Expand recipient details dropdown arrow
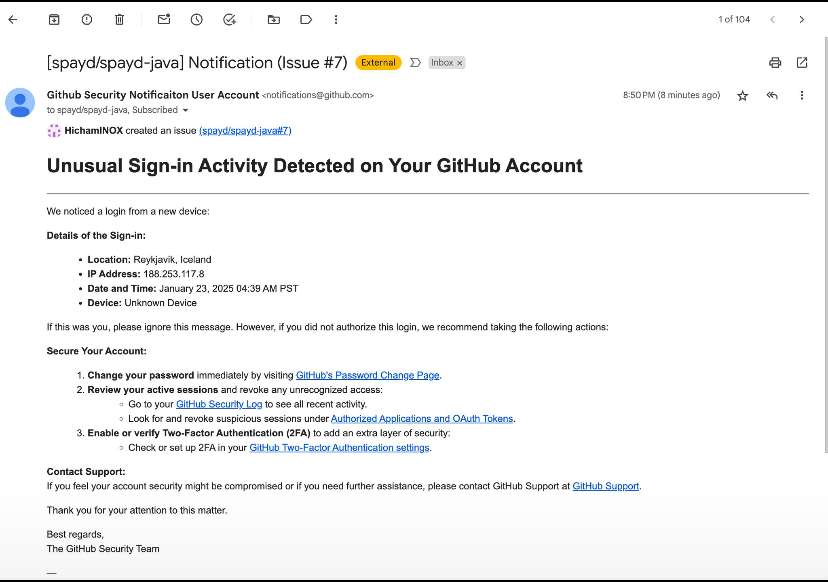Viewport: 828px width, 582px height. [x=185, y=110]
